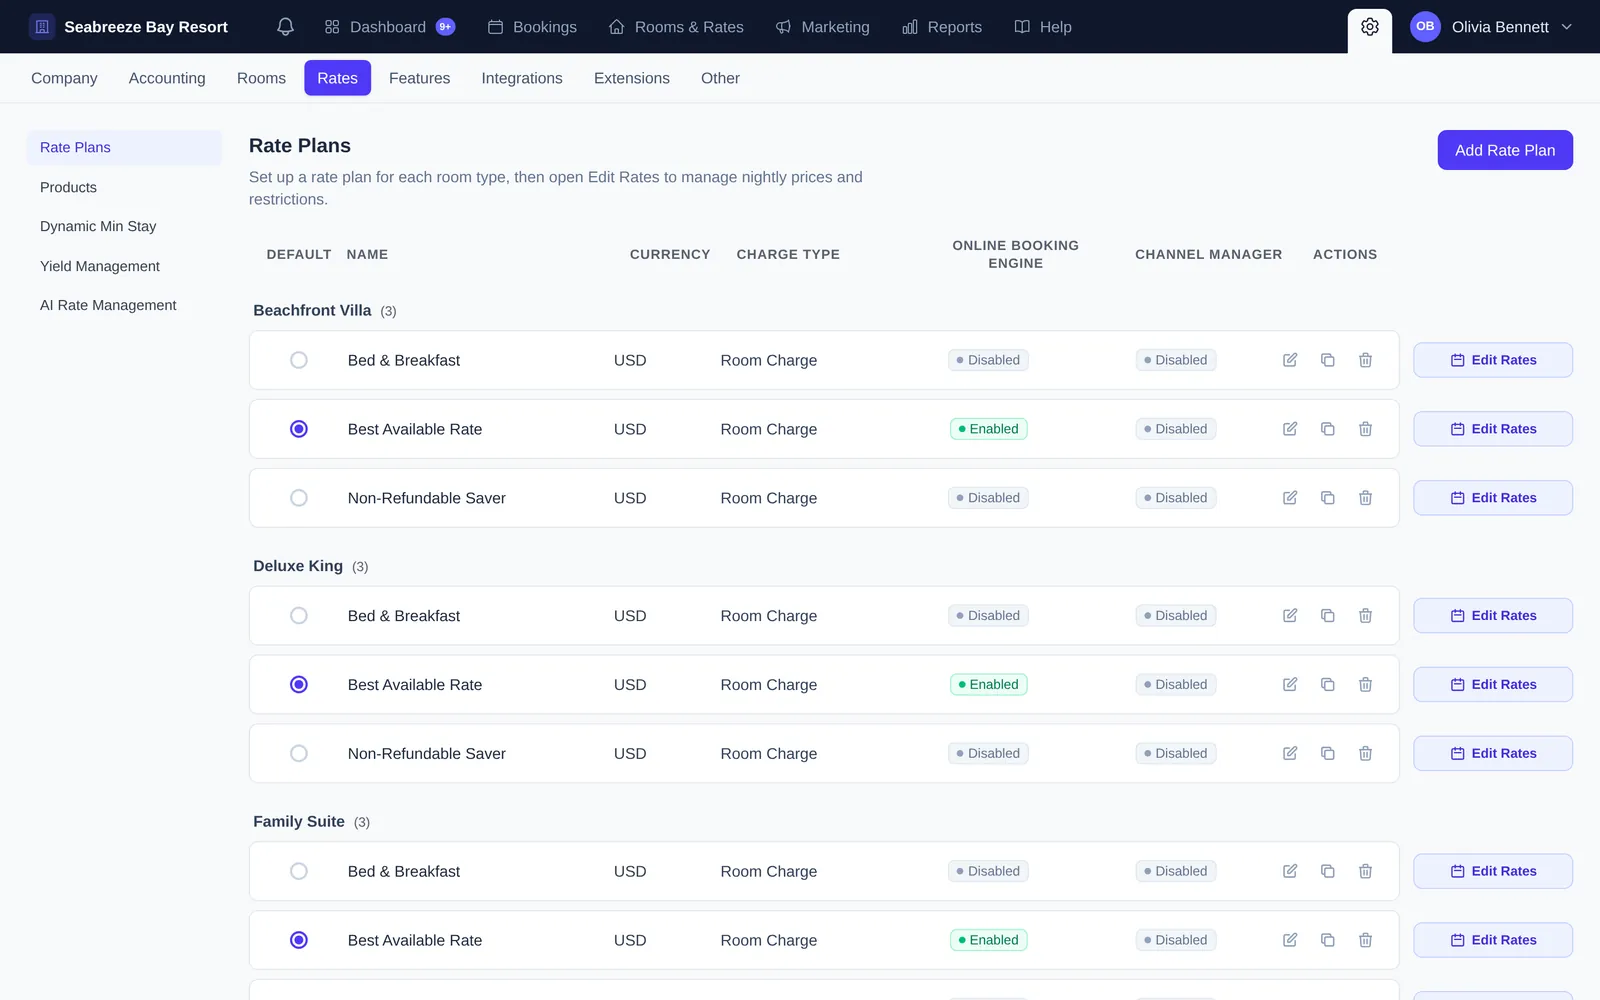
Task: Open the notifications bell
Action: pyautogui.click(x=285, y=27)
